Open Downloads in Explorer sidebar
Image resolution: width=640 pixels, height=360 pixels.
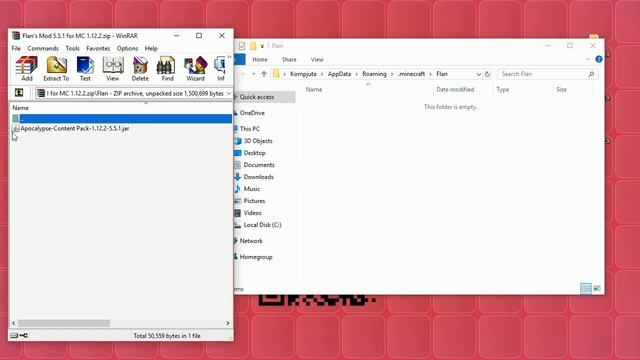click(x=258, y=177)
